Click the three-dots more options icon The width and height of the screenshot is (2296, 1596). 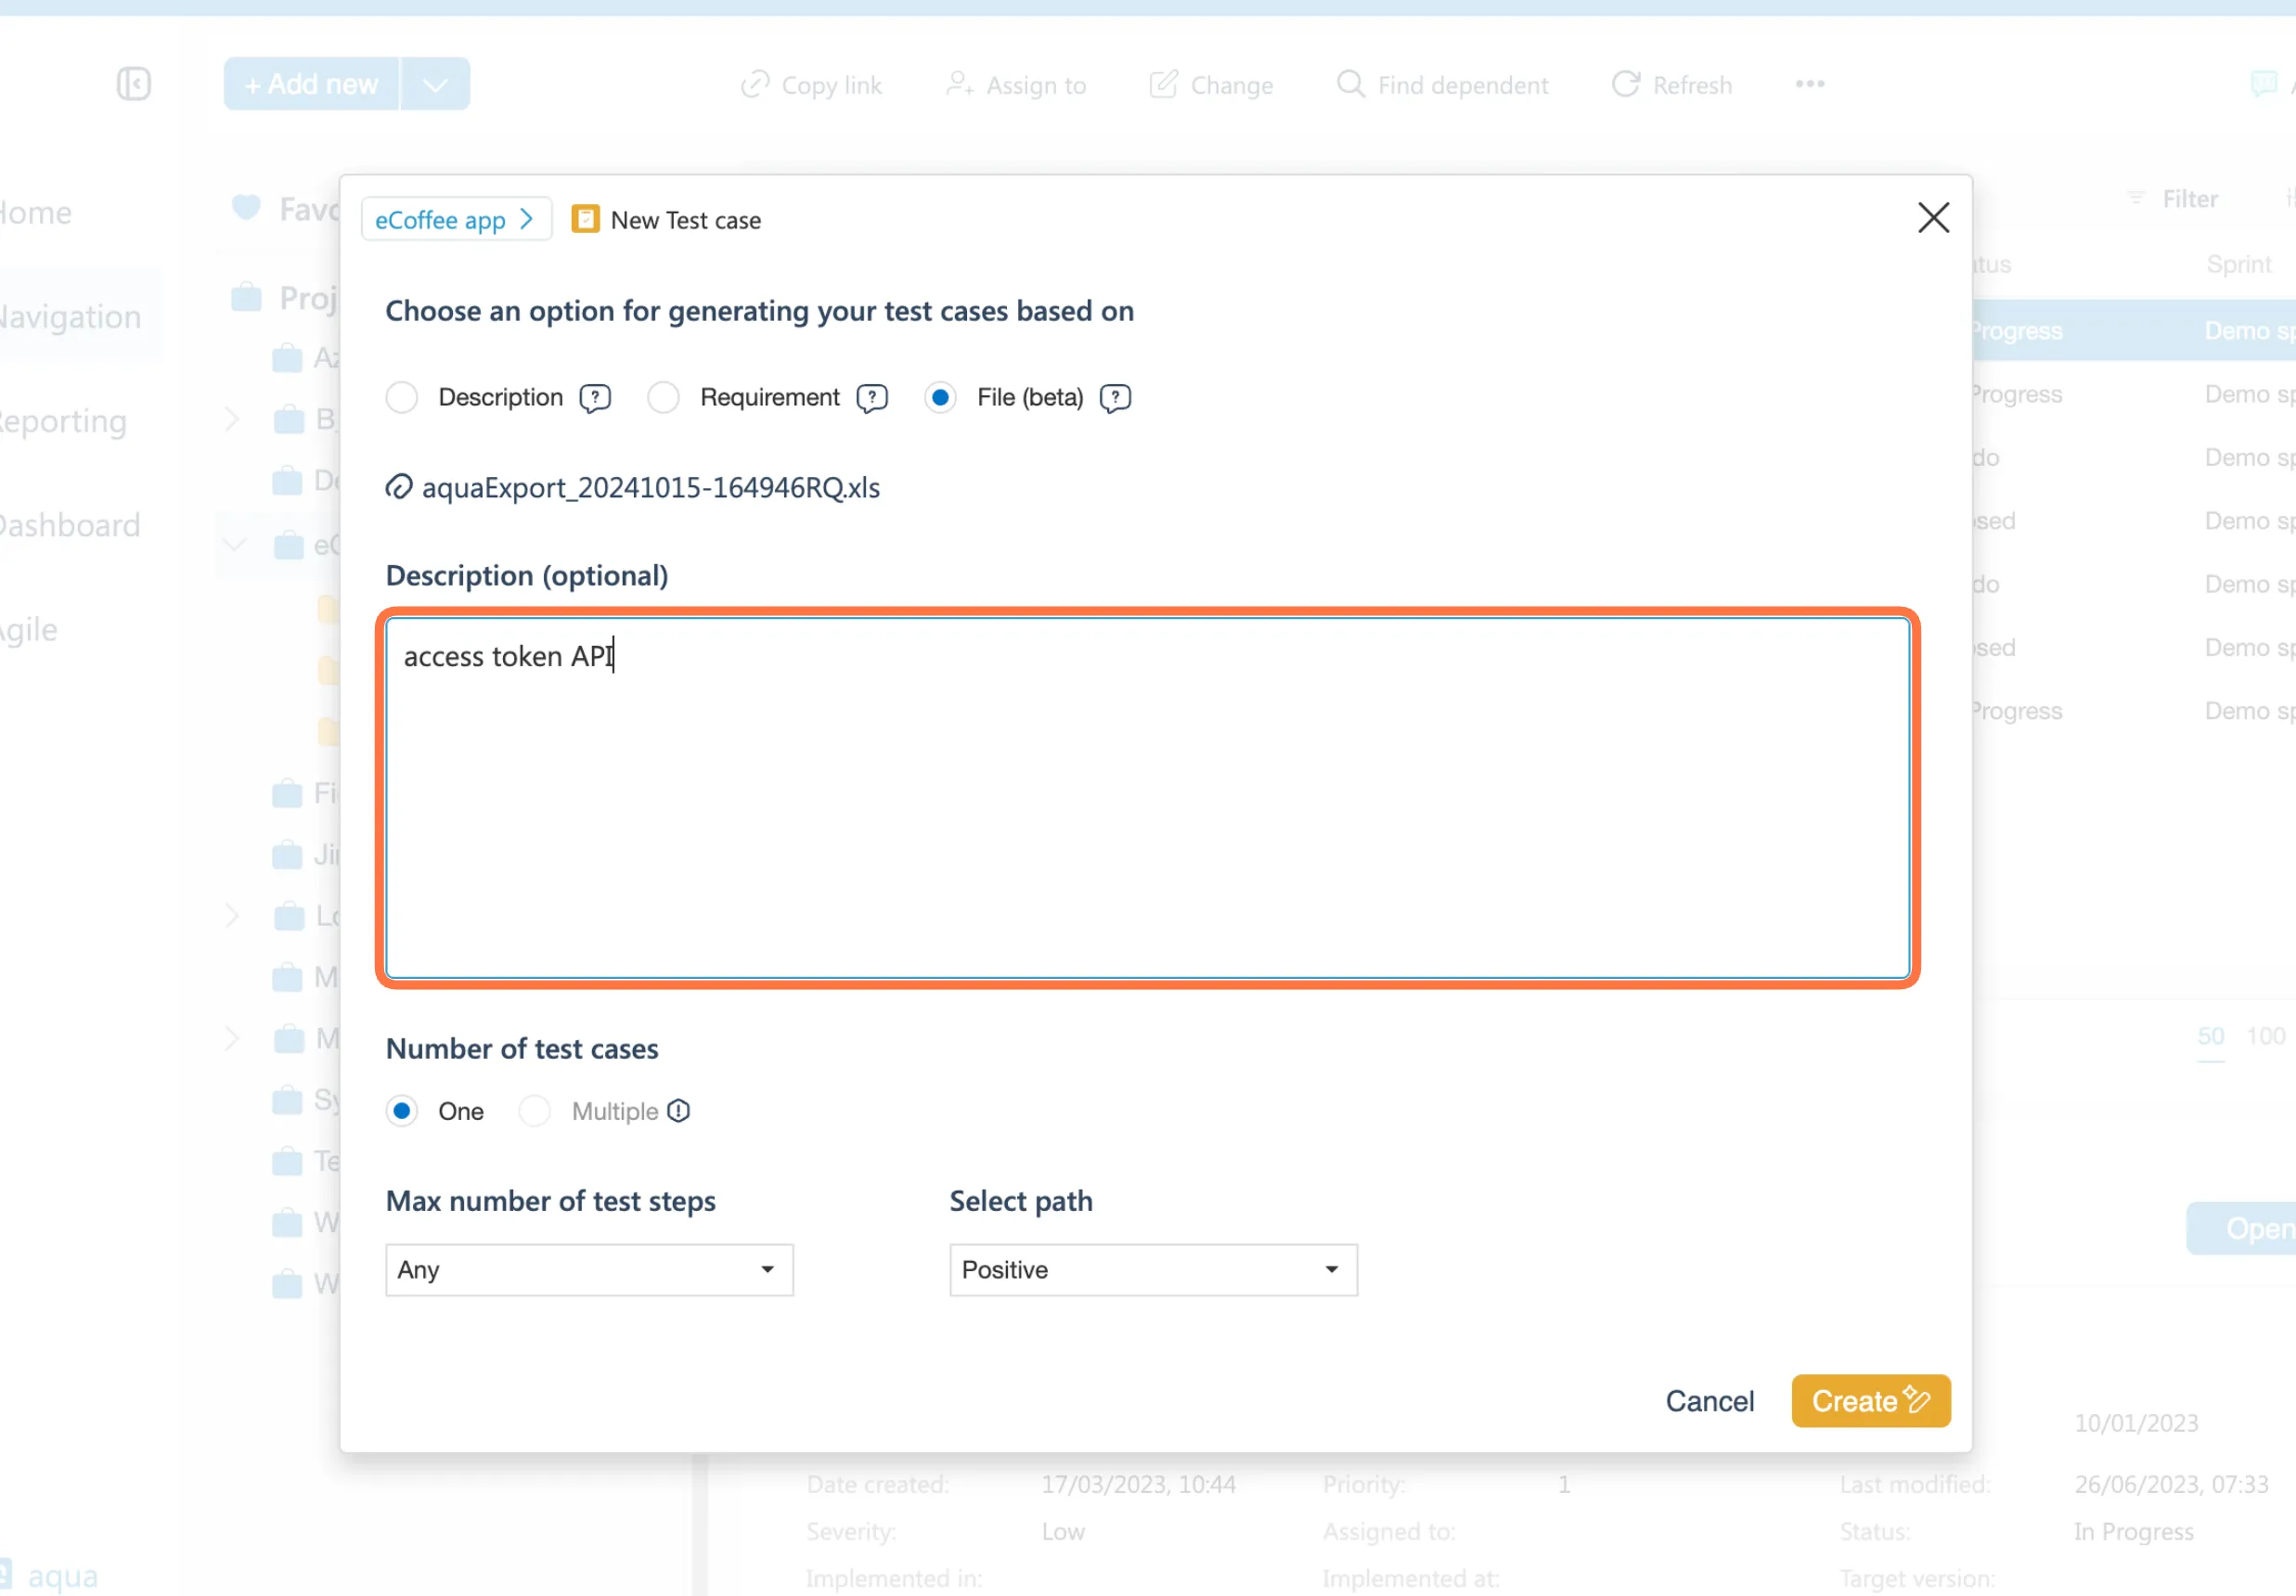(x=1809, y=84)
